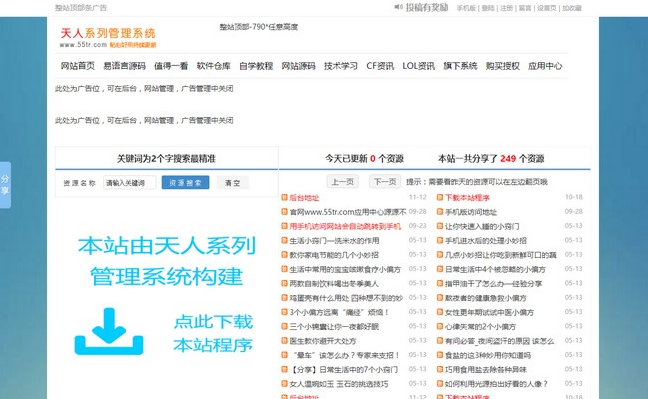The height and width of the screenshot is (399, 648).
Task: Open 几点小妙招让你吃到新鲜可口的藕 article
Action: (x=501, y=255)
